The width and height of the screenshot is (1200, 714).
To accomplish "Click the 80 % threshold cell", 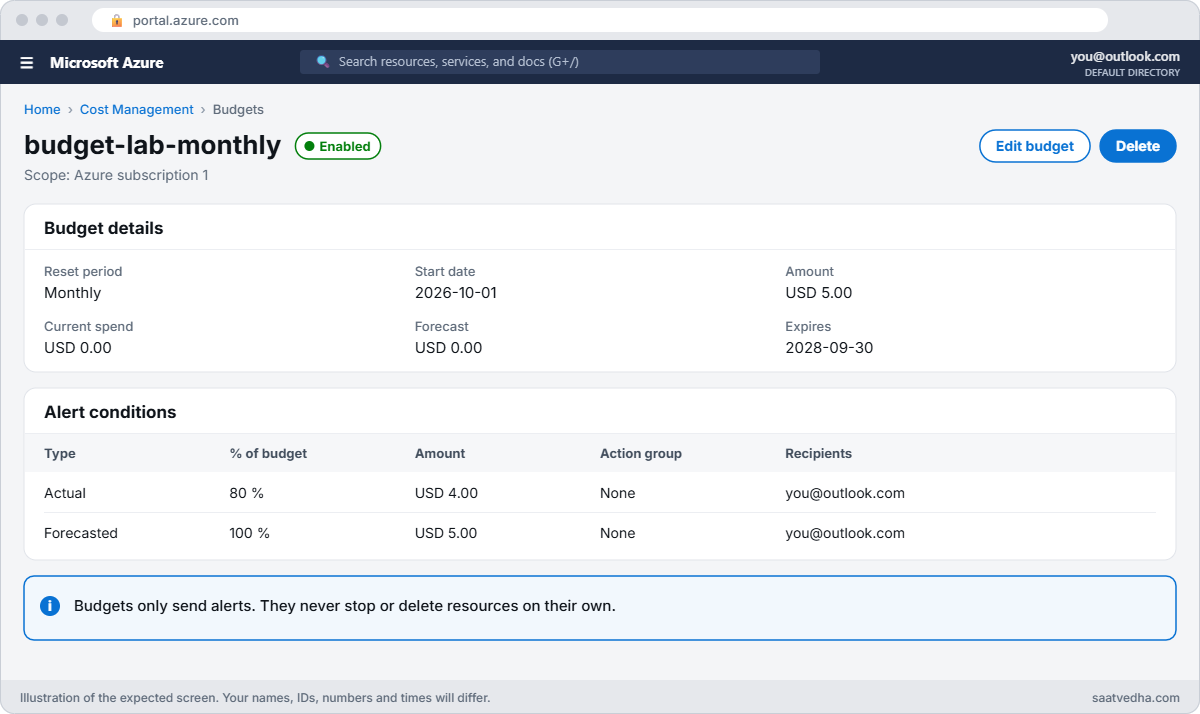I will coord(247,493).
